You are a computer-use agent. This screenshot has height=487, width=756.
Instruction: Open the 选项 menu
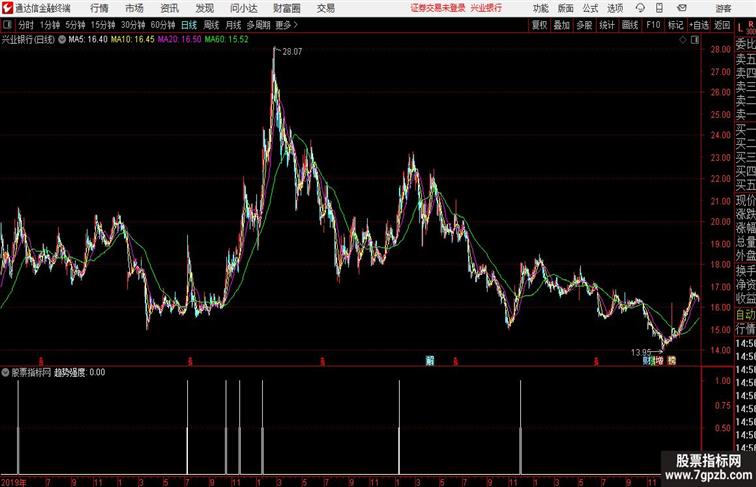pyautogui.click(x=615, y=8)
